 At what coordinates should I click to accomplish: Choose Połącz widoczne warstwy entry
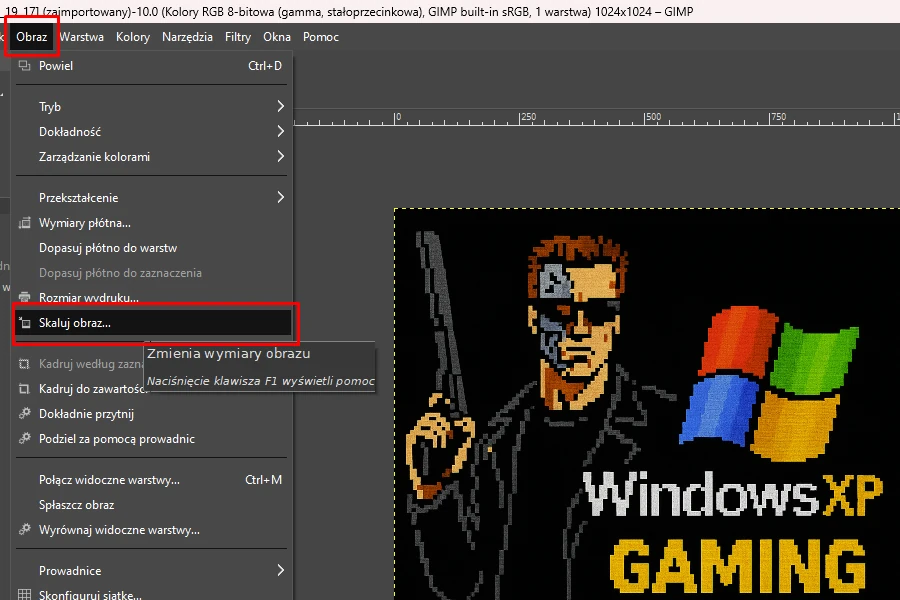152,479
